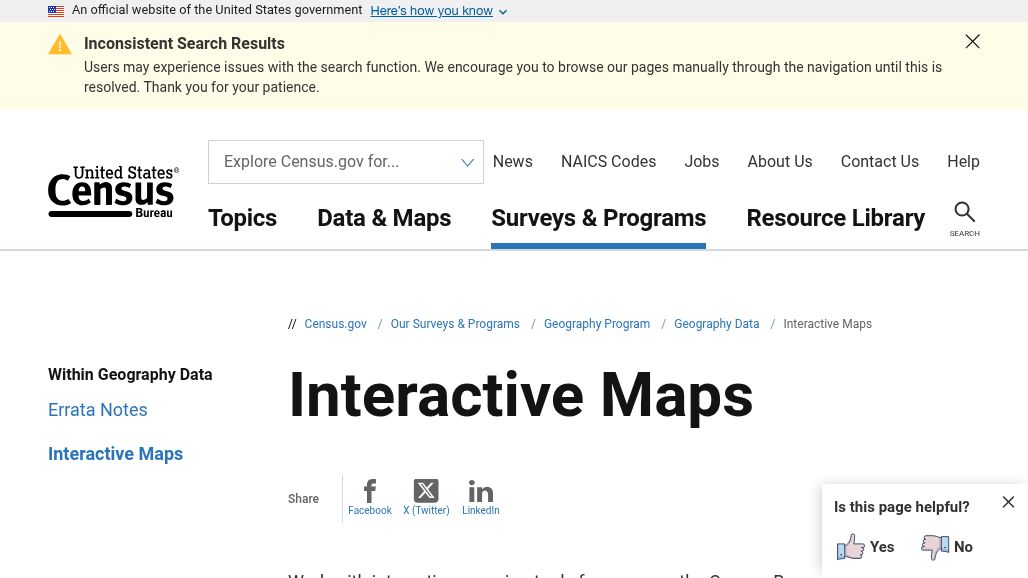
Task: Share page via Facebook icon
Action: 369,492
